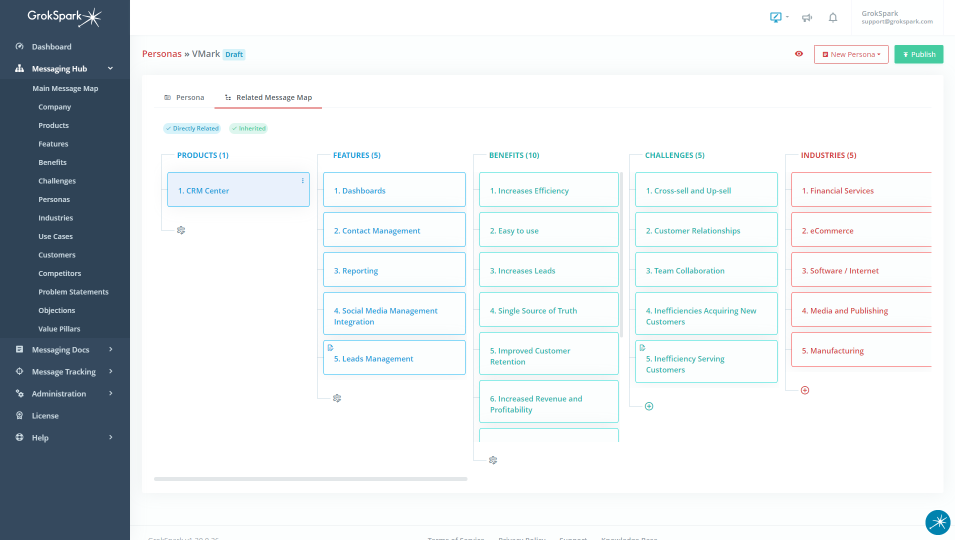The width and height of the screenshot is (960, 540).
Task: Click the Message Tracking target icon
Action: (x=20, y=372)
